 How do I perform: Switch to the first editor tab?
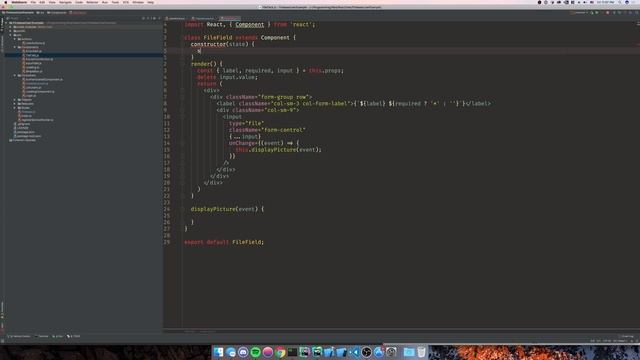point(176,18)
